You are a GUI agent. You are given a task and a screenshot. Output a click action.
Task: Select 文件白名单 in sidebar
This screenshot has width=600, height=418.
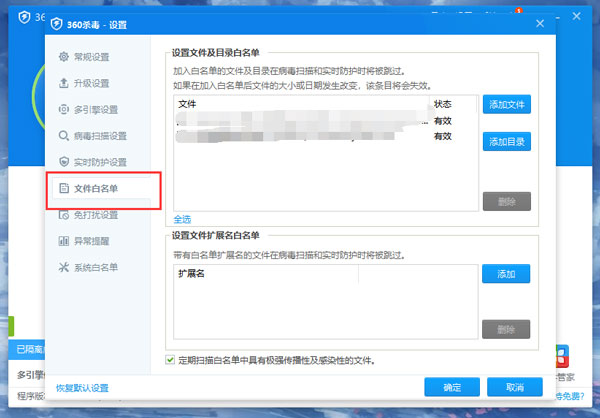(x=101, y=188)
